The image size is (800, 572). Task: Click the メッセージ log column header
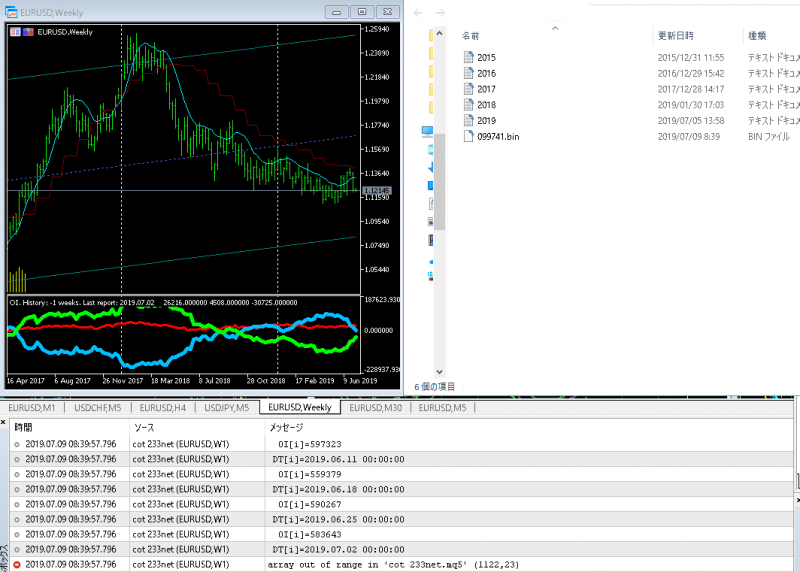(x=286, y=428)
